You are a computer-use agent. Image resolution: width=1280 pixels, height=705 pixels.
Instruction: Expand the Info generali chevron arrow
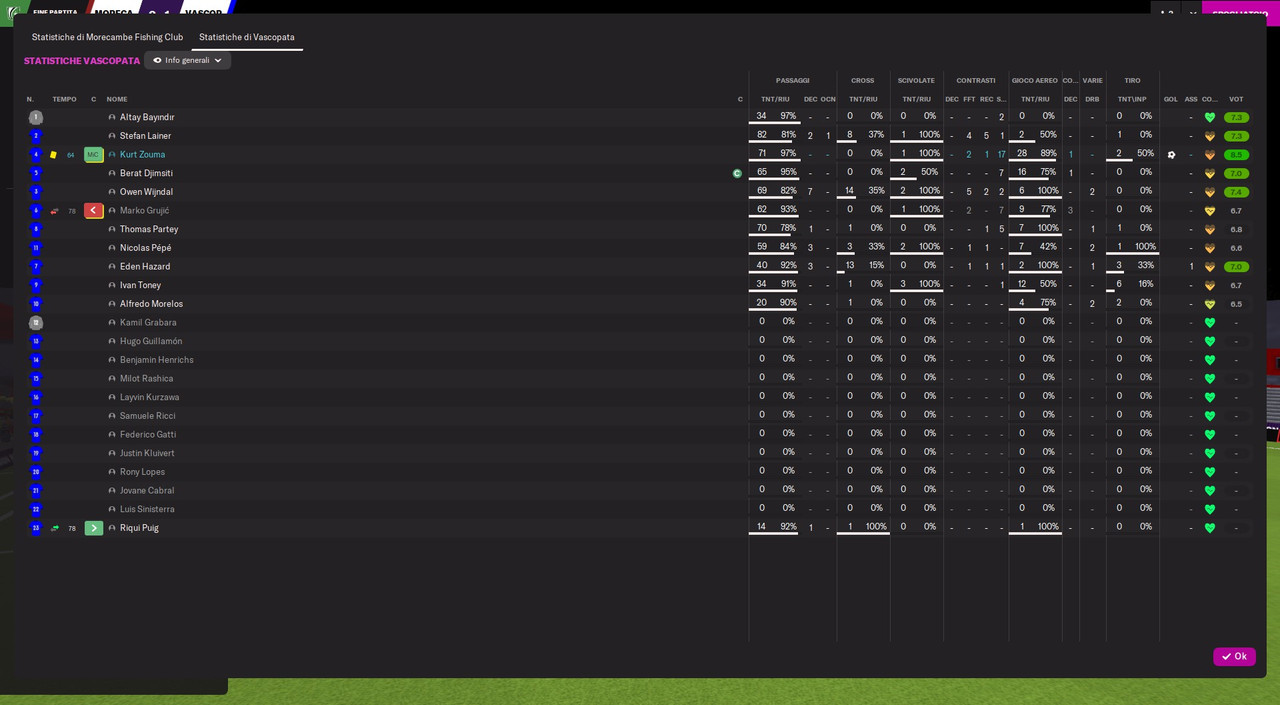click(x=218, y=60)
